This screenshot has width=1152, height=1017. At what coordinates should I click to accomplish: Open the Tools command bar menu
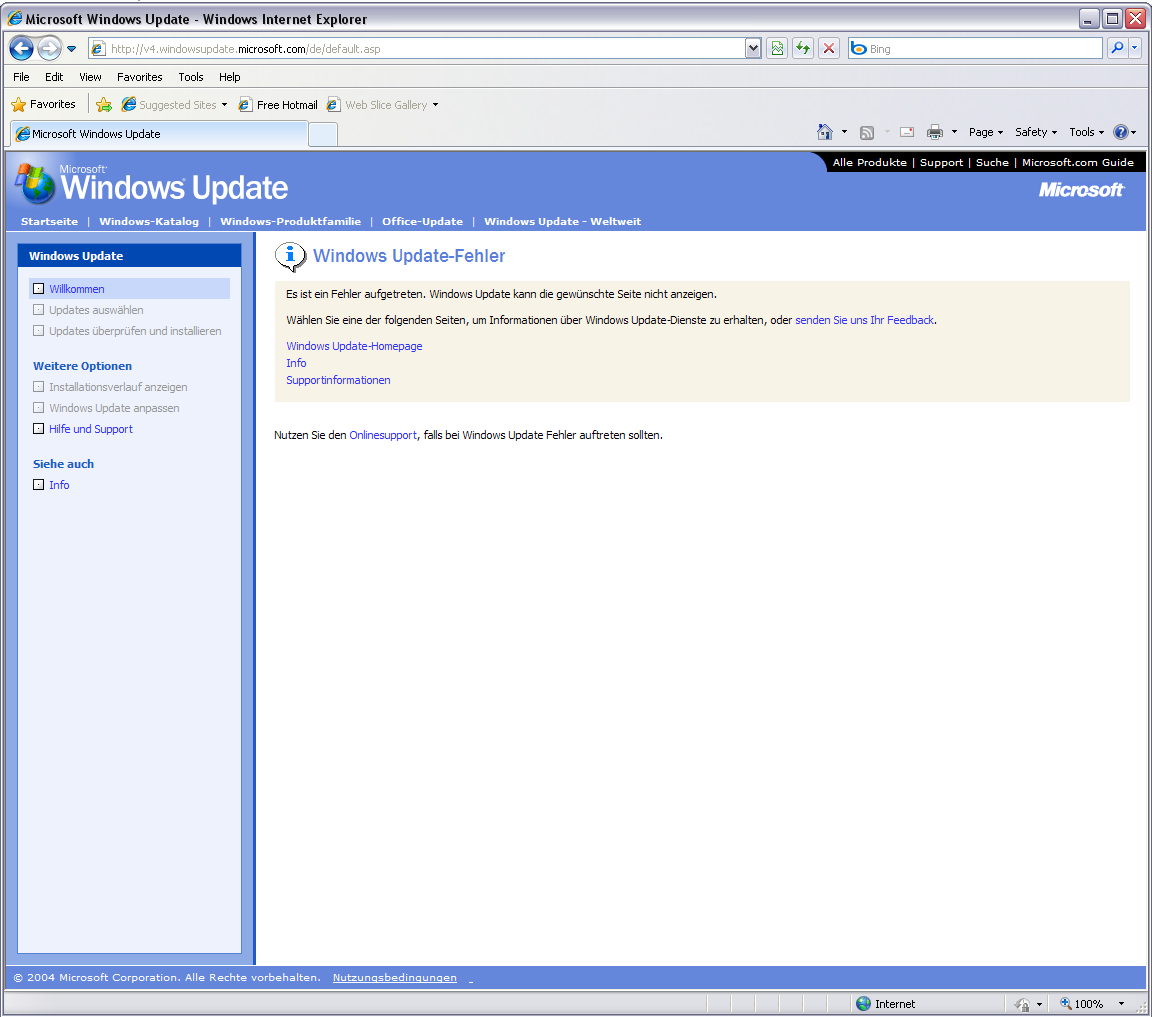[x=1087, y=132]
